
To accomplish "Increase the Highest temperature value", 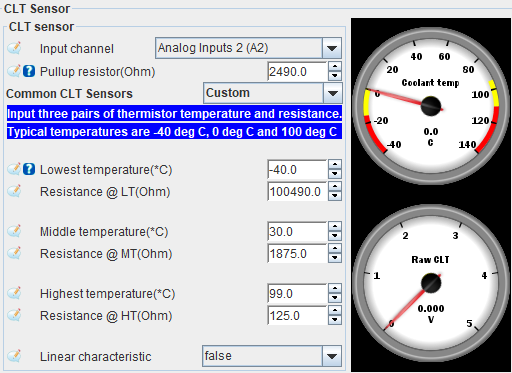I will [x=335, y=288].
